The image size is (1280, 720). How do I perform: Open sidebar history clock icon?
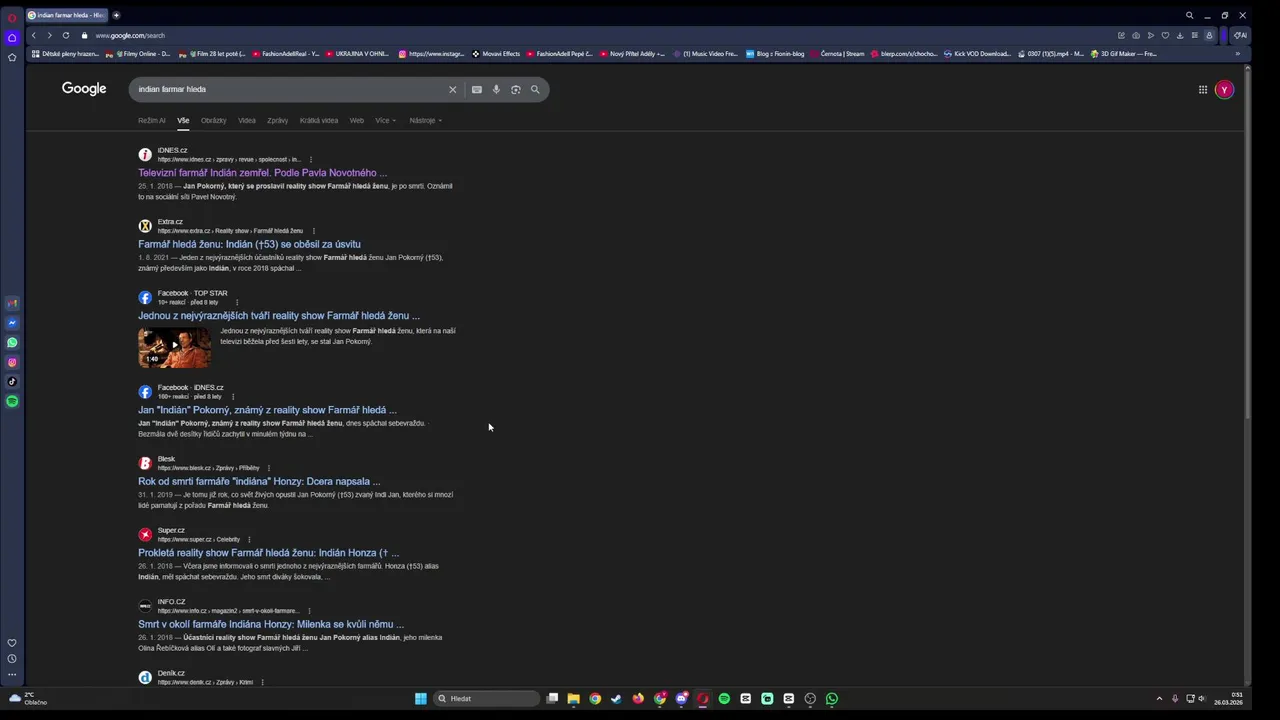[12, 658]
